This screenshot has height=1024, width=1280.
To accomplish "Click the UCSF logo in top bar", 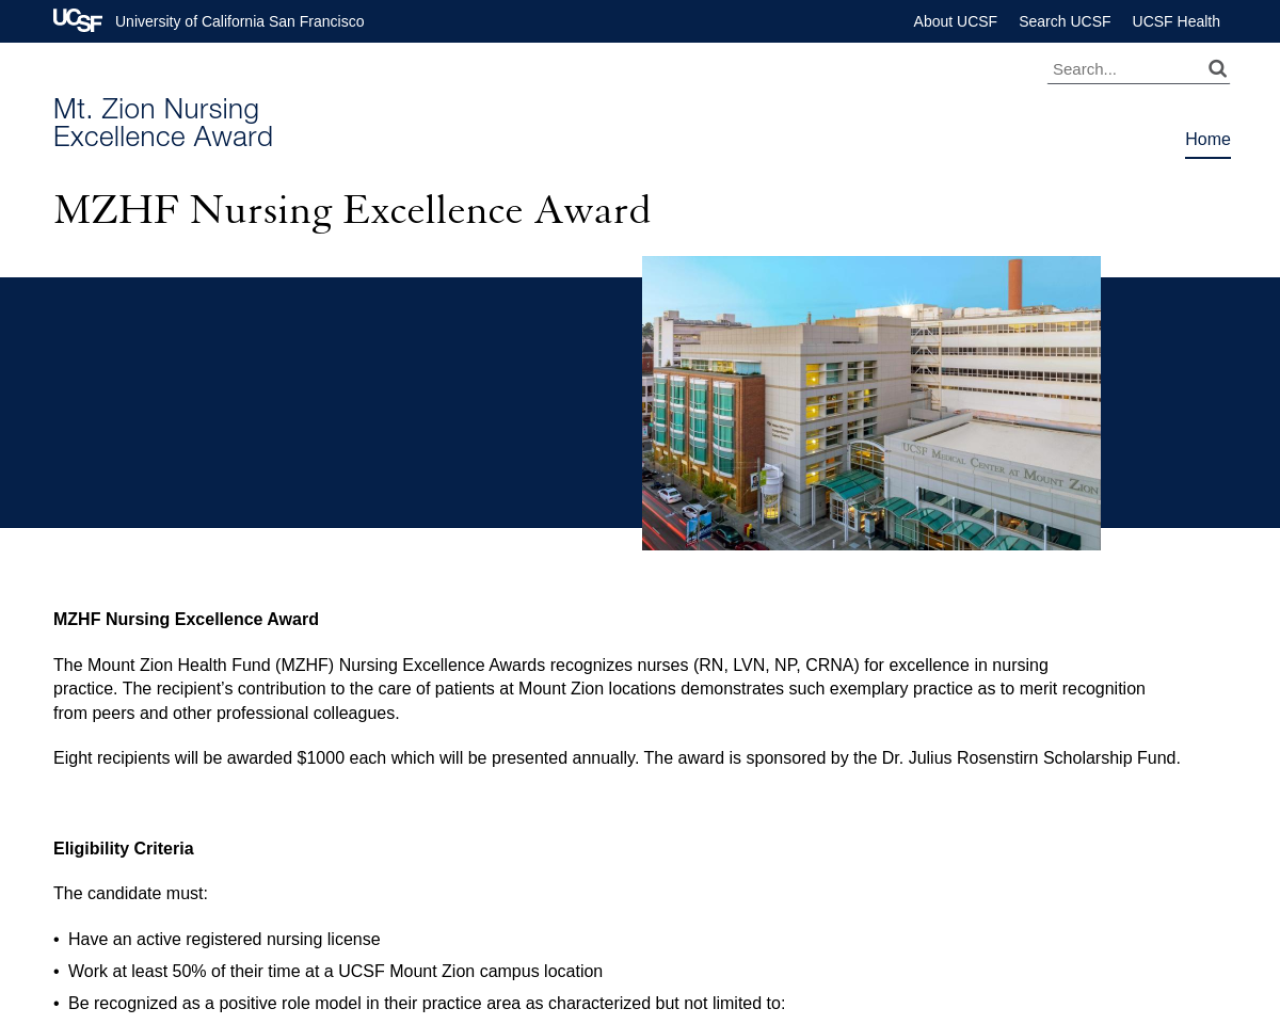I will pyautogui.click(x=77, y=20).
